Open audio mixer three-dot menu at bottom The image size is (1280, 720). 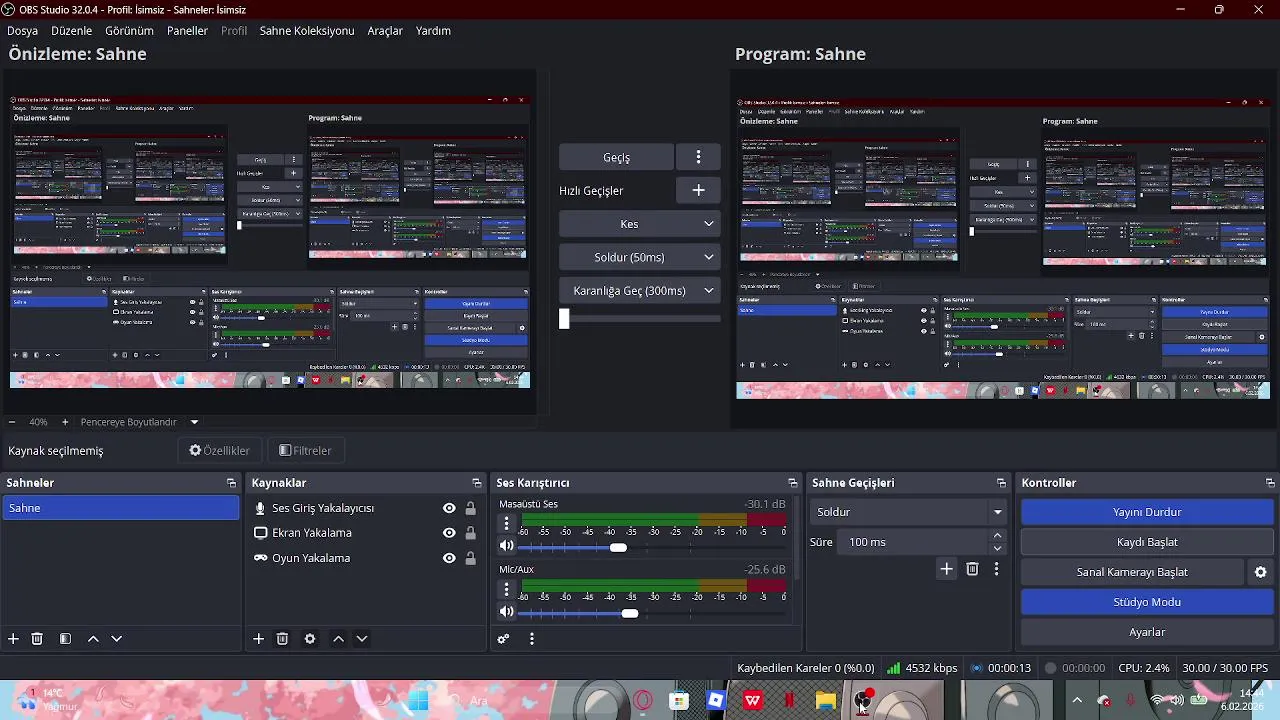pyautogui.click(x=532, y=639)
